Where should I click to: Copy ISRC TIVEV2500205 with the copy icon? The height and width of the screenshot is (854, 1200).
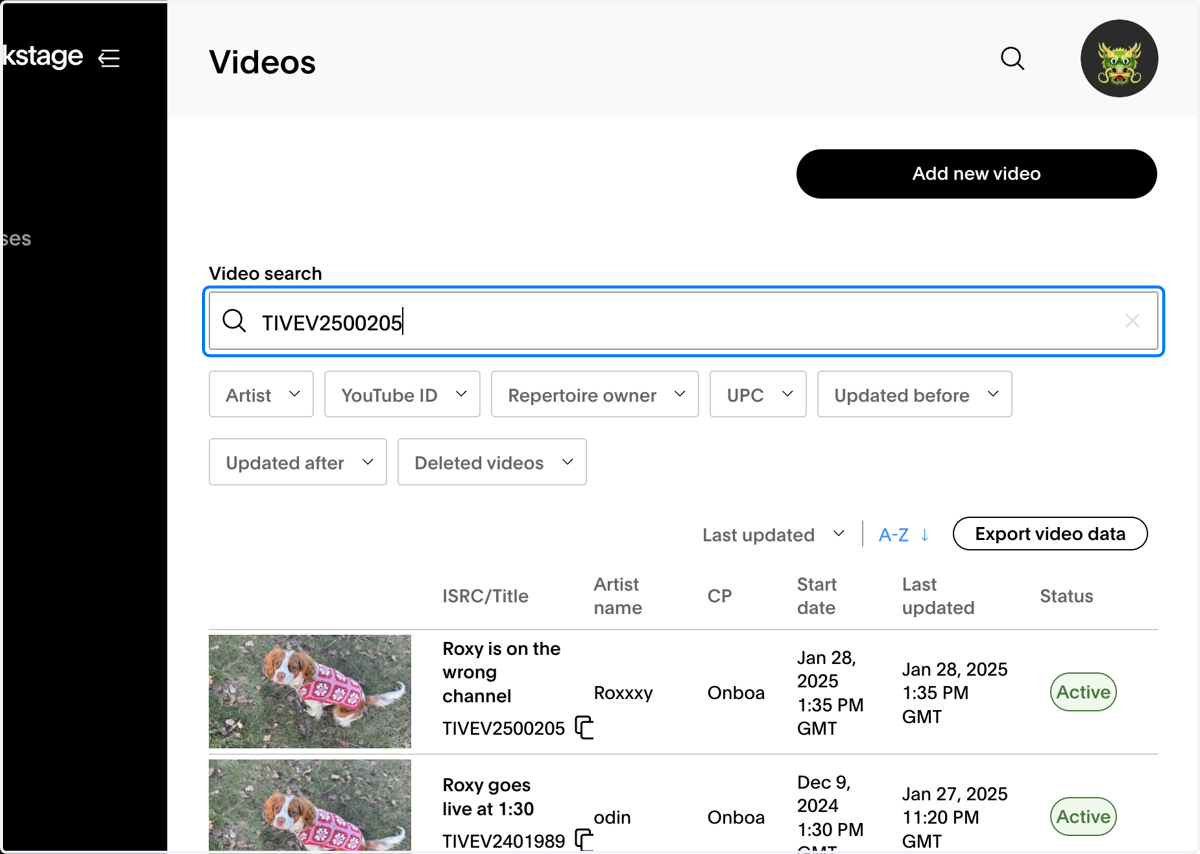click(x=584, y=728)
